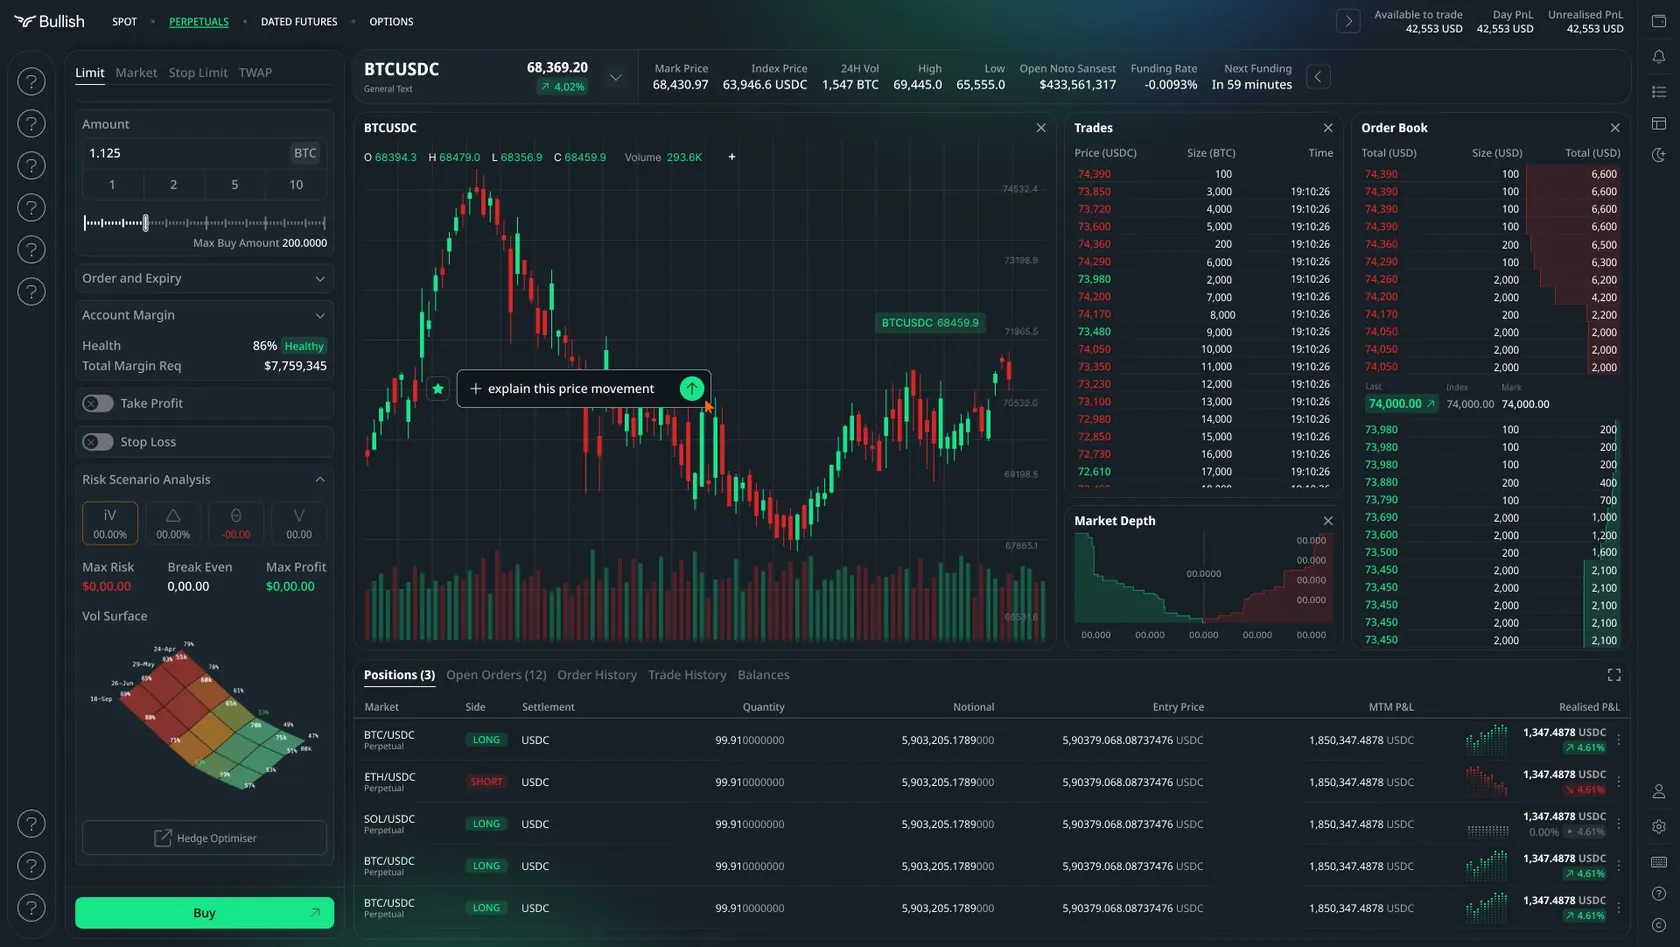Add indicator with plus icon beside Volume
Screen dimensions: 1680x947
point(732,157)
